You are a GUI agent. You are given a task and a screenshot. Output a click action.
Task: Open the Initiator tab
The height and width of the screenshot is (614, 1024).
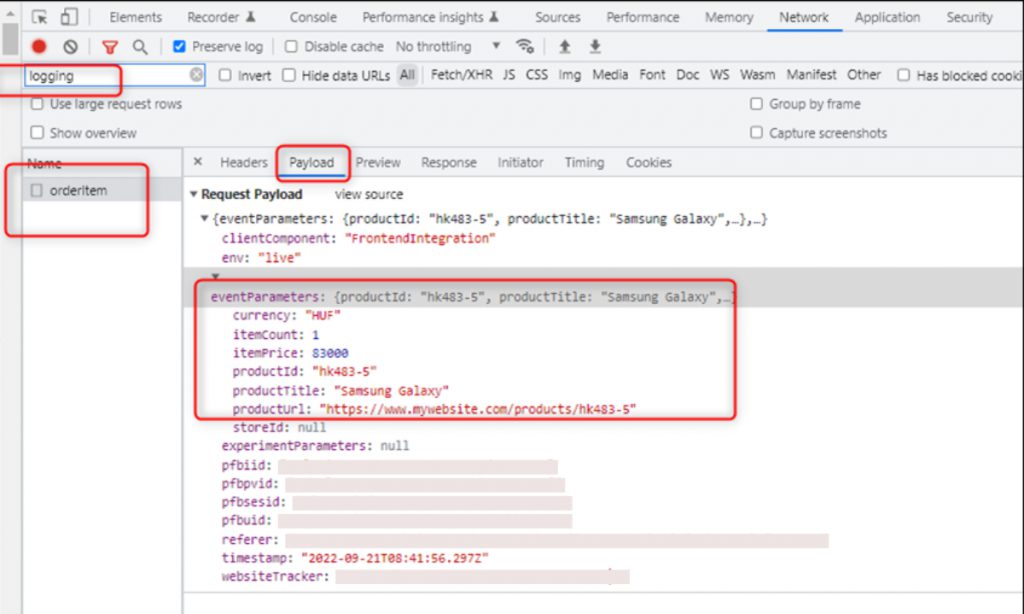click(520, 162)
